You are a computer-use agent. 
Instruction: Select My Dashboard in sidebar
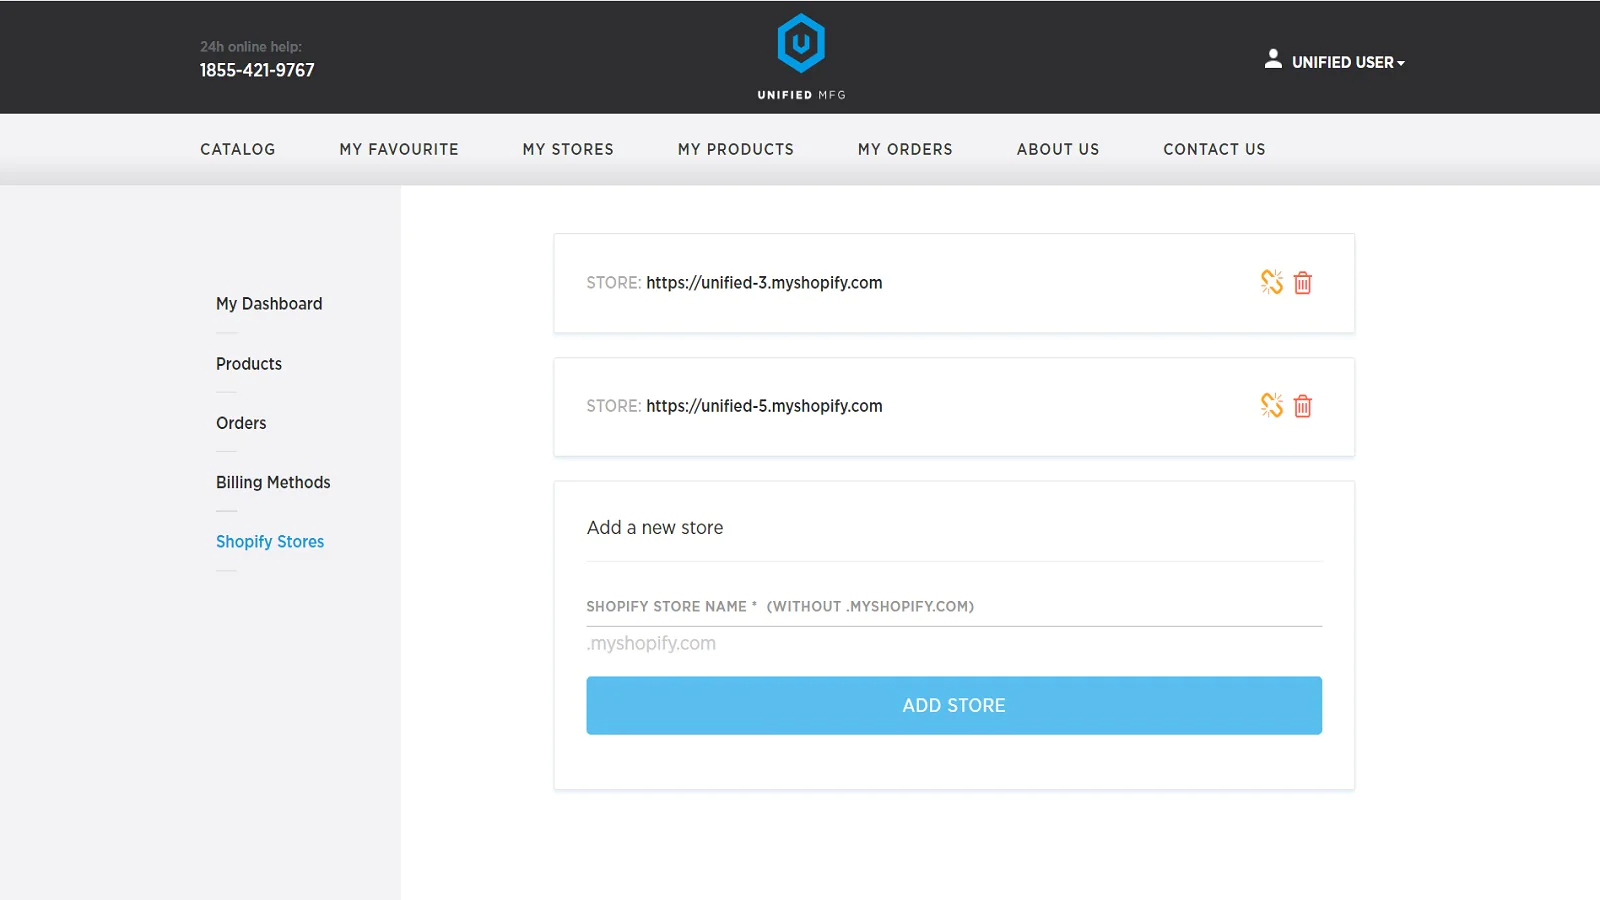pos(269,304)
